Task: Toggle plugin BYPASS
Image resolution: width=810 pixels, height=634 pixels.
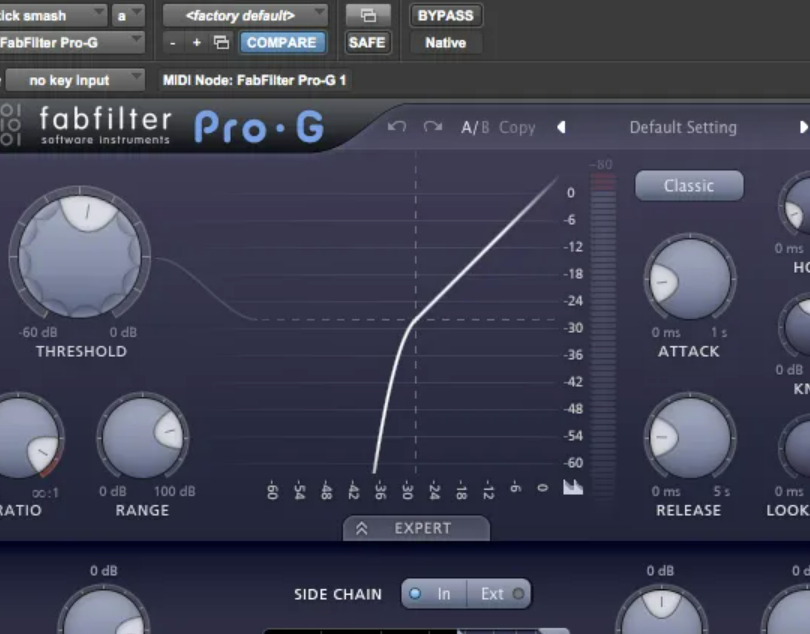Action: [x=445, y=16]
